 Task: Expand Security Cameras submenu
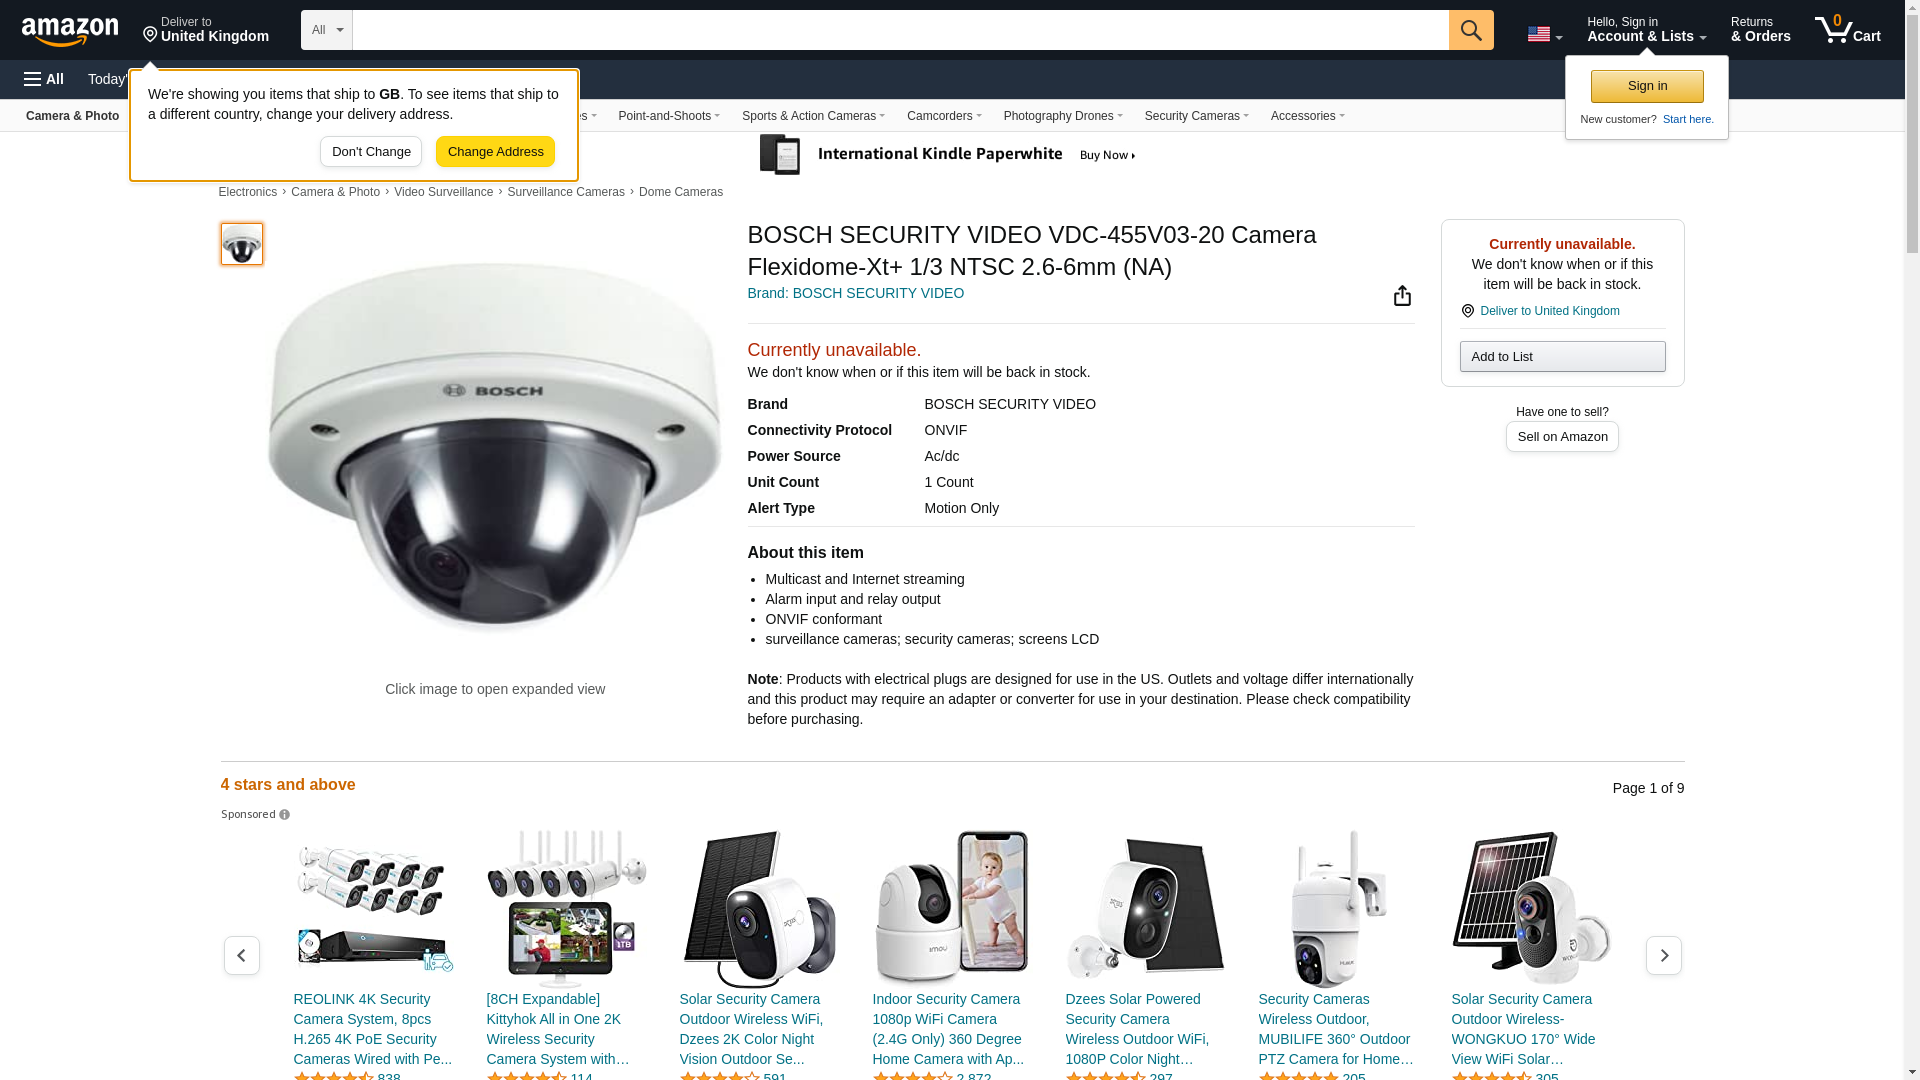tap(1197, 116)
